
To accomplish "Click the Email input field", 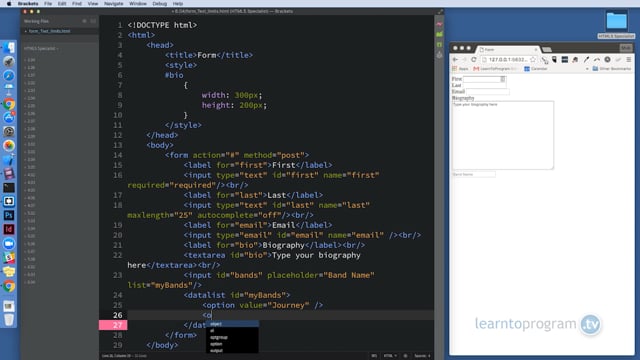I will pyautogui.click(x=487, y=91).
